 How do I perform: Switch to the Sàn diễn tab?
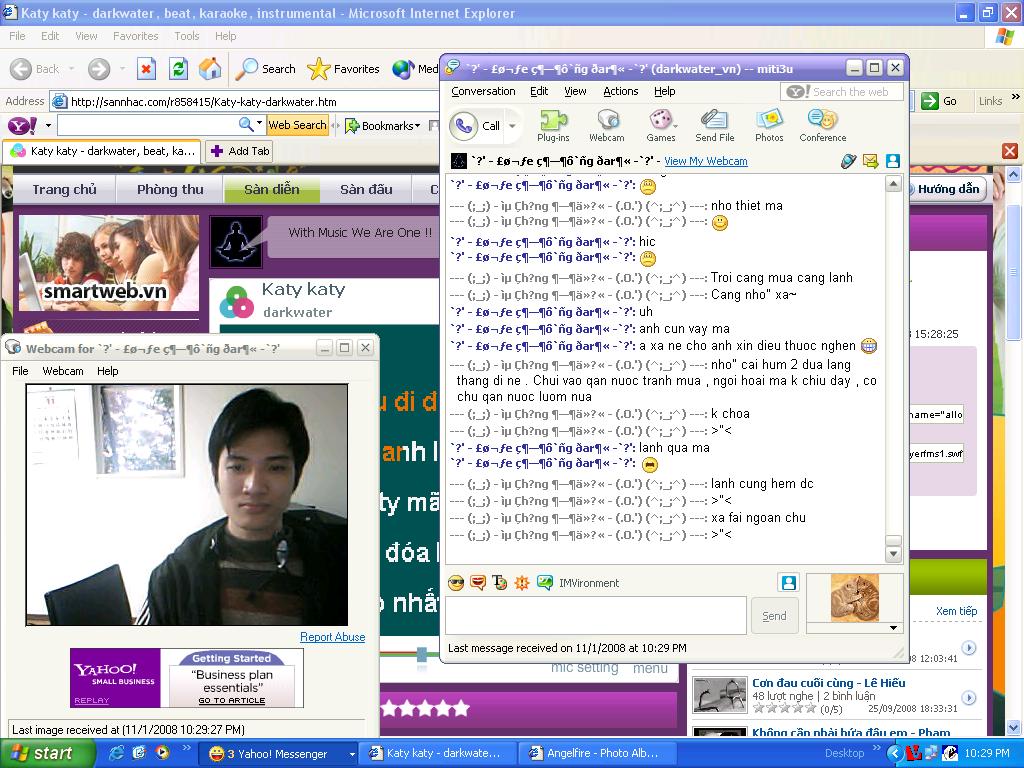click(x=271, y=189)
